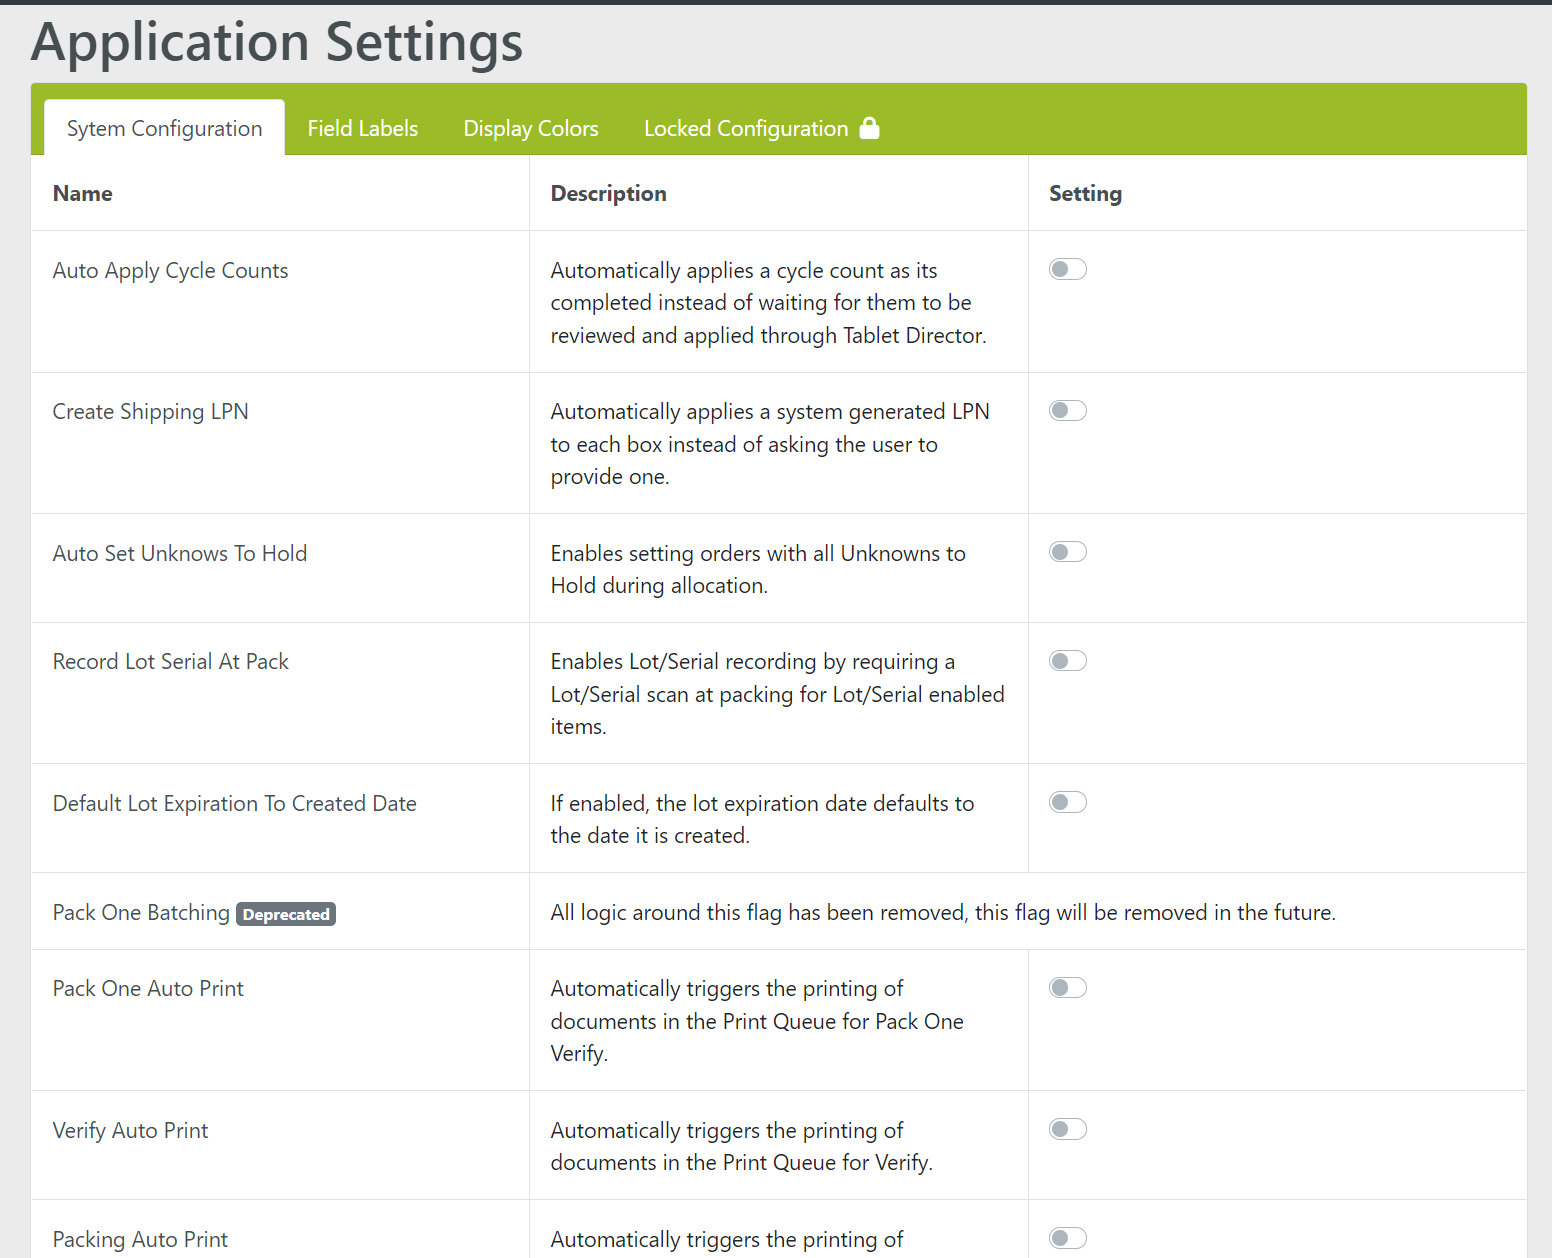Enable the Auto Apply Cycle Counts toggle
This screenshot has width=1552, height=1258.
1067,269
